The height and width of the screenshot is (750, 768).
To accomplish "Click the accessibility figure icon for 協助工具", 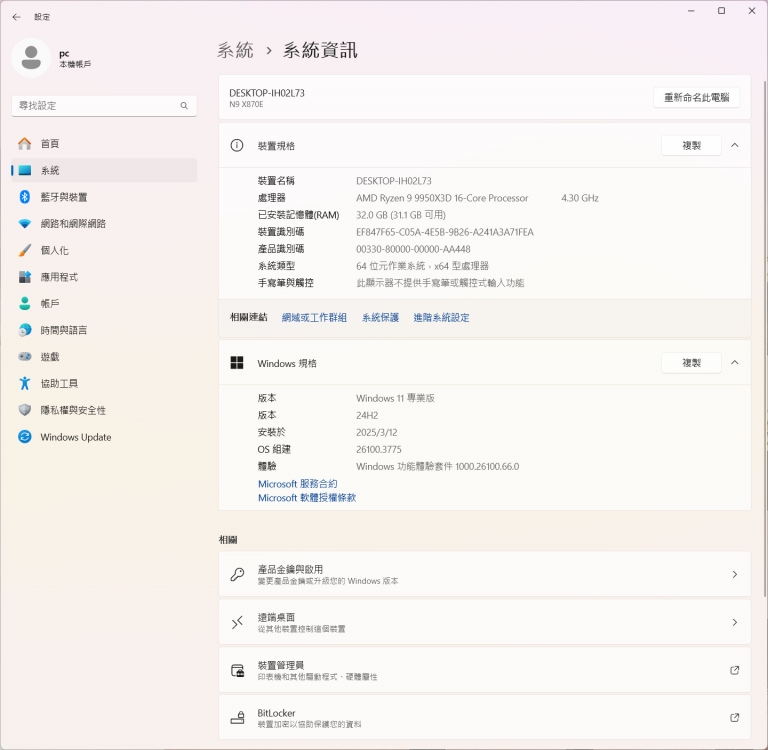I will (24, 384).
